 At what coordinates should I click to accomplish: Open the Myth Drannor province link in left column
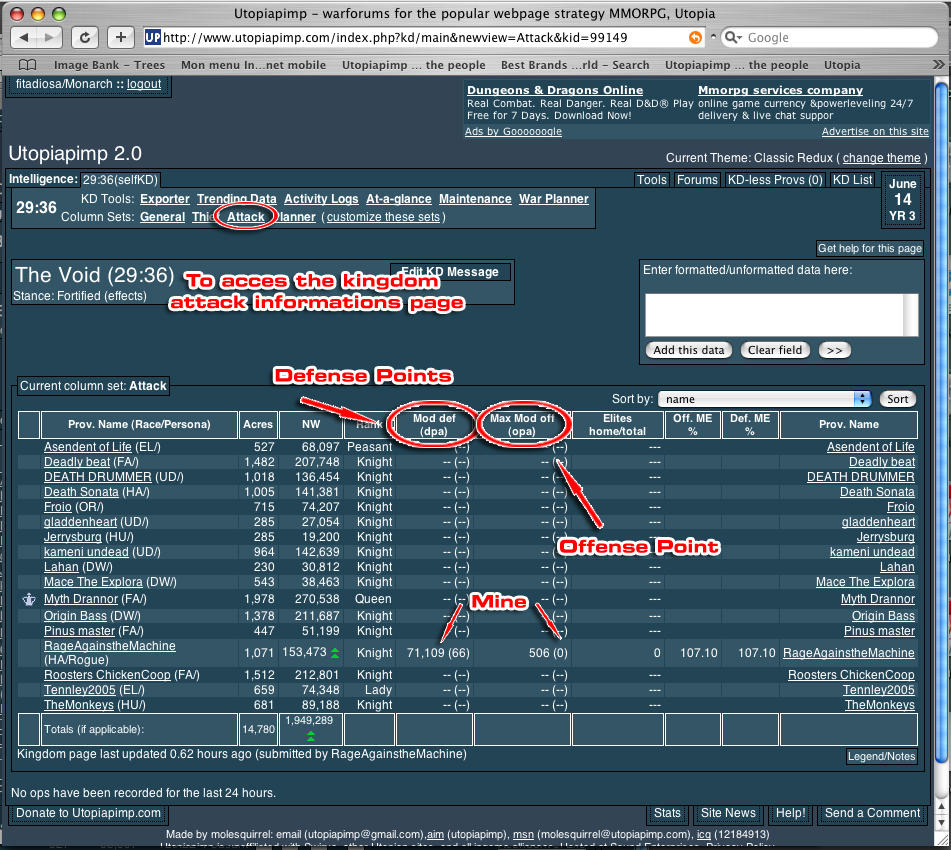(81, 599)
